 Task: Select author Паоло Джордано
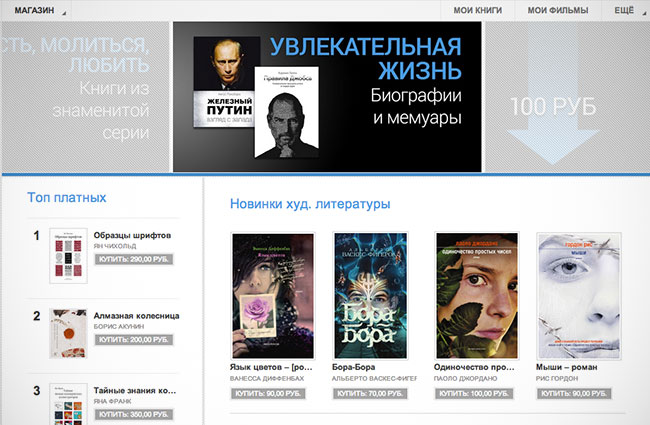coord(465,378)
